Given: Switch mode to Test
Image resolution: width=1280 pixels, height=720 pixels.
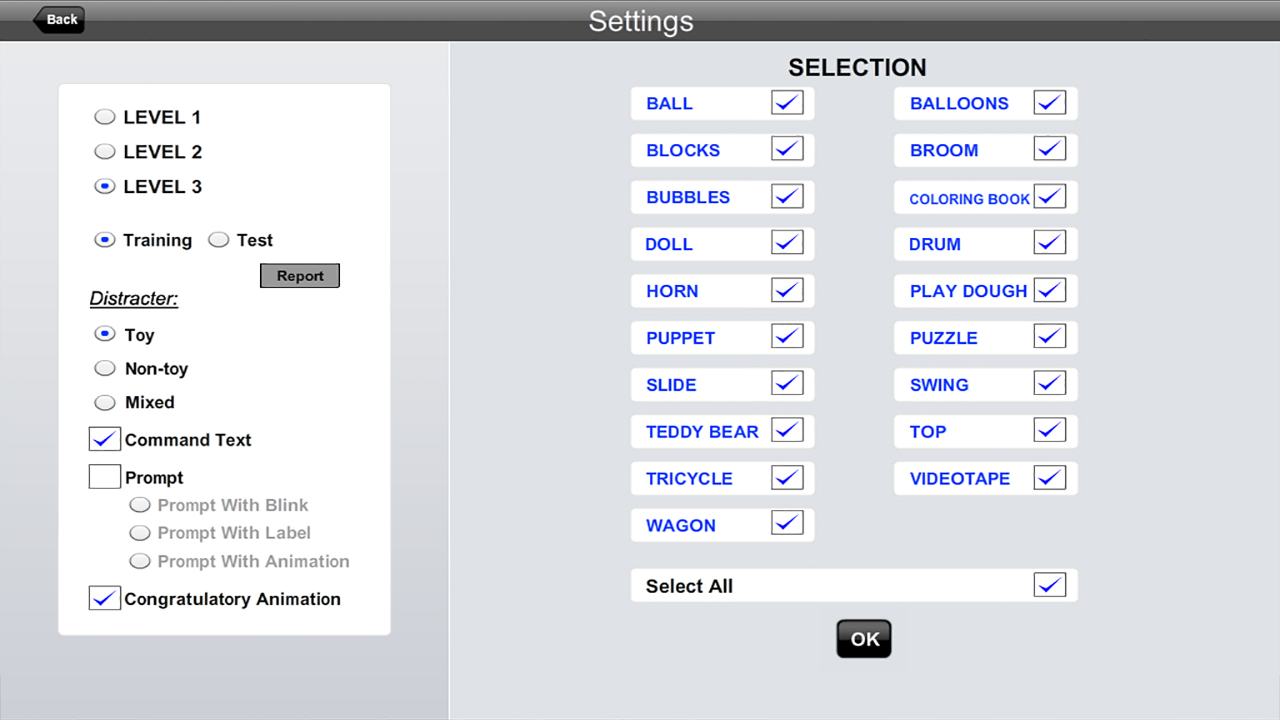Looking at the screenshot, I should coord(219,240).
